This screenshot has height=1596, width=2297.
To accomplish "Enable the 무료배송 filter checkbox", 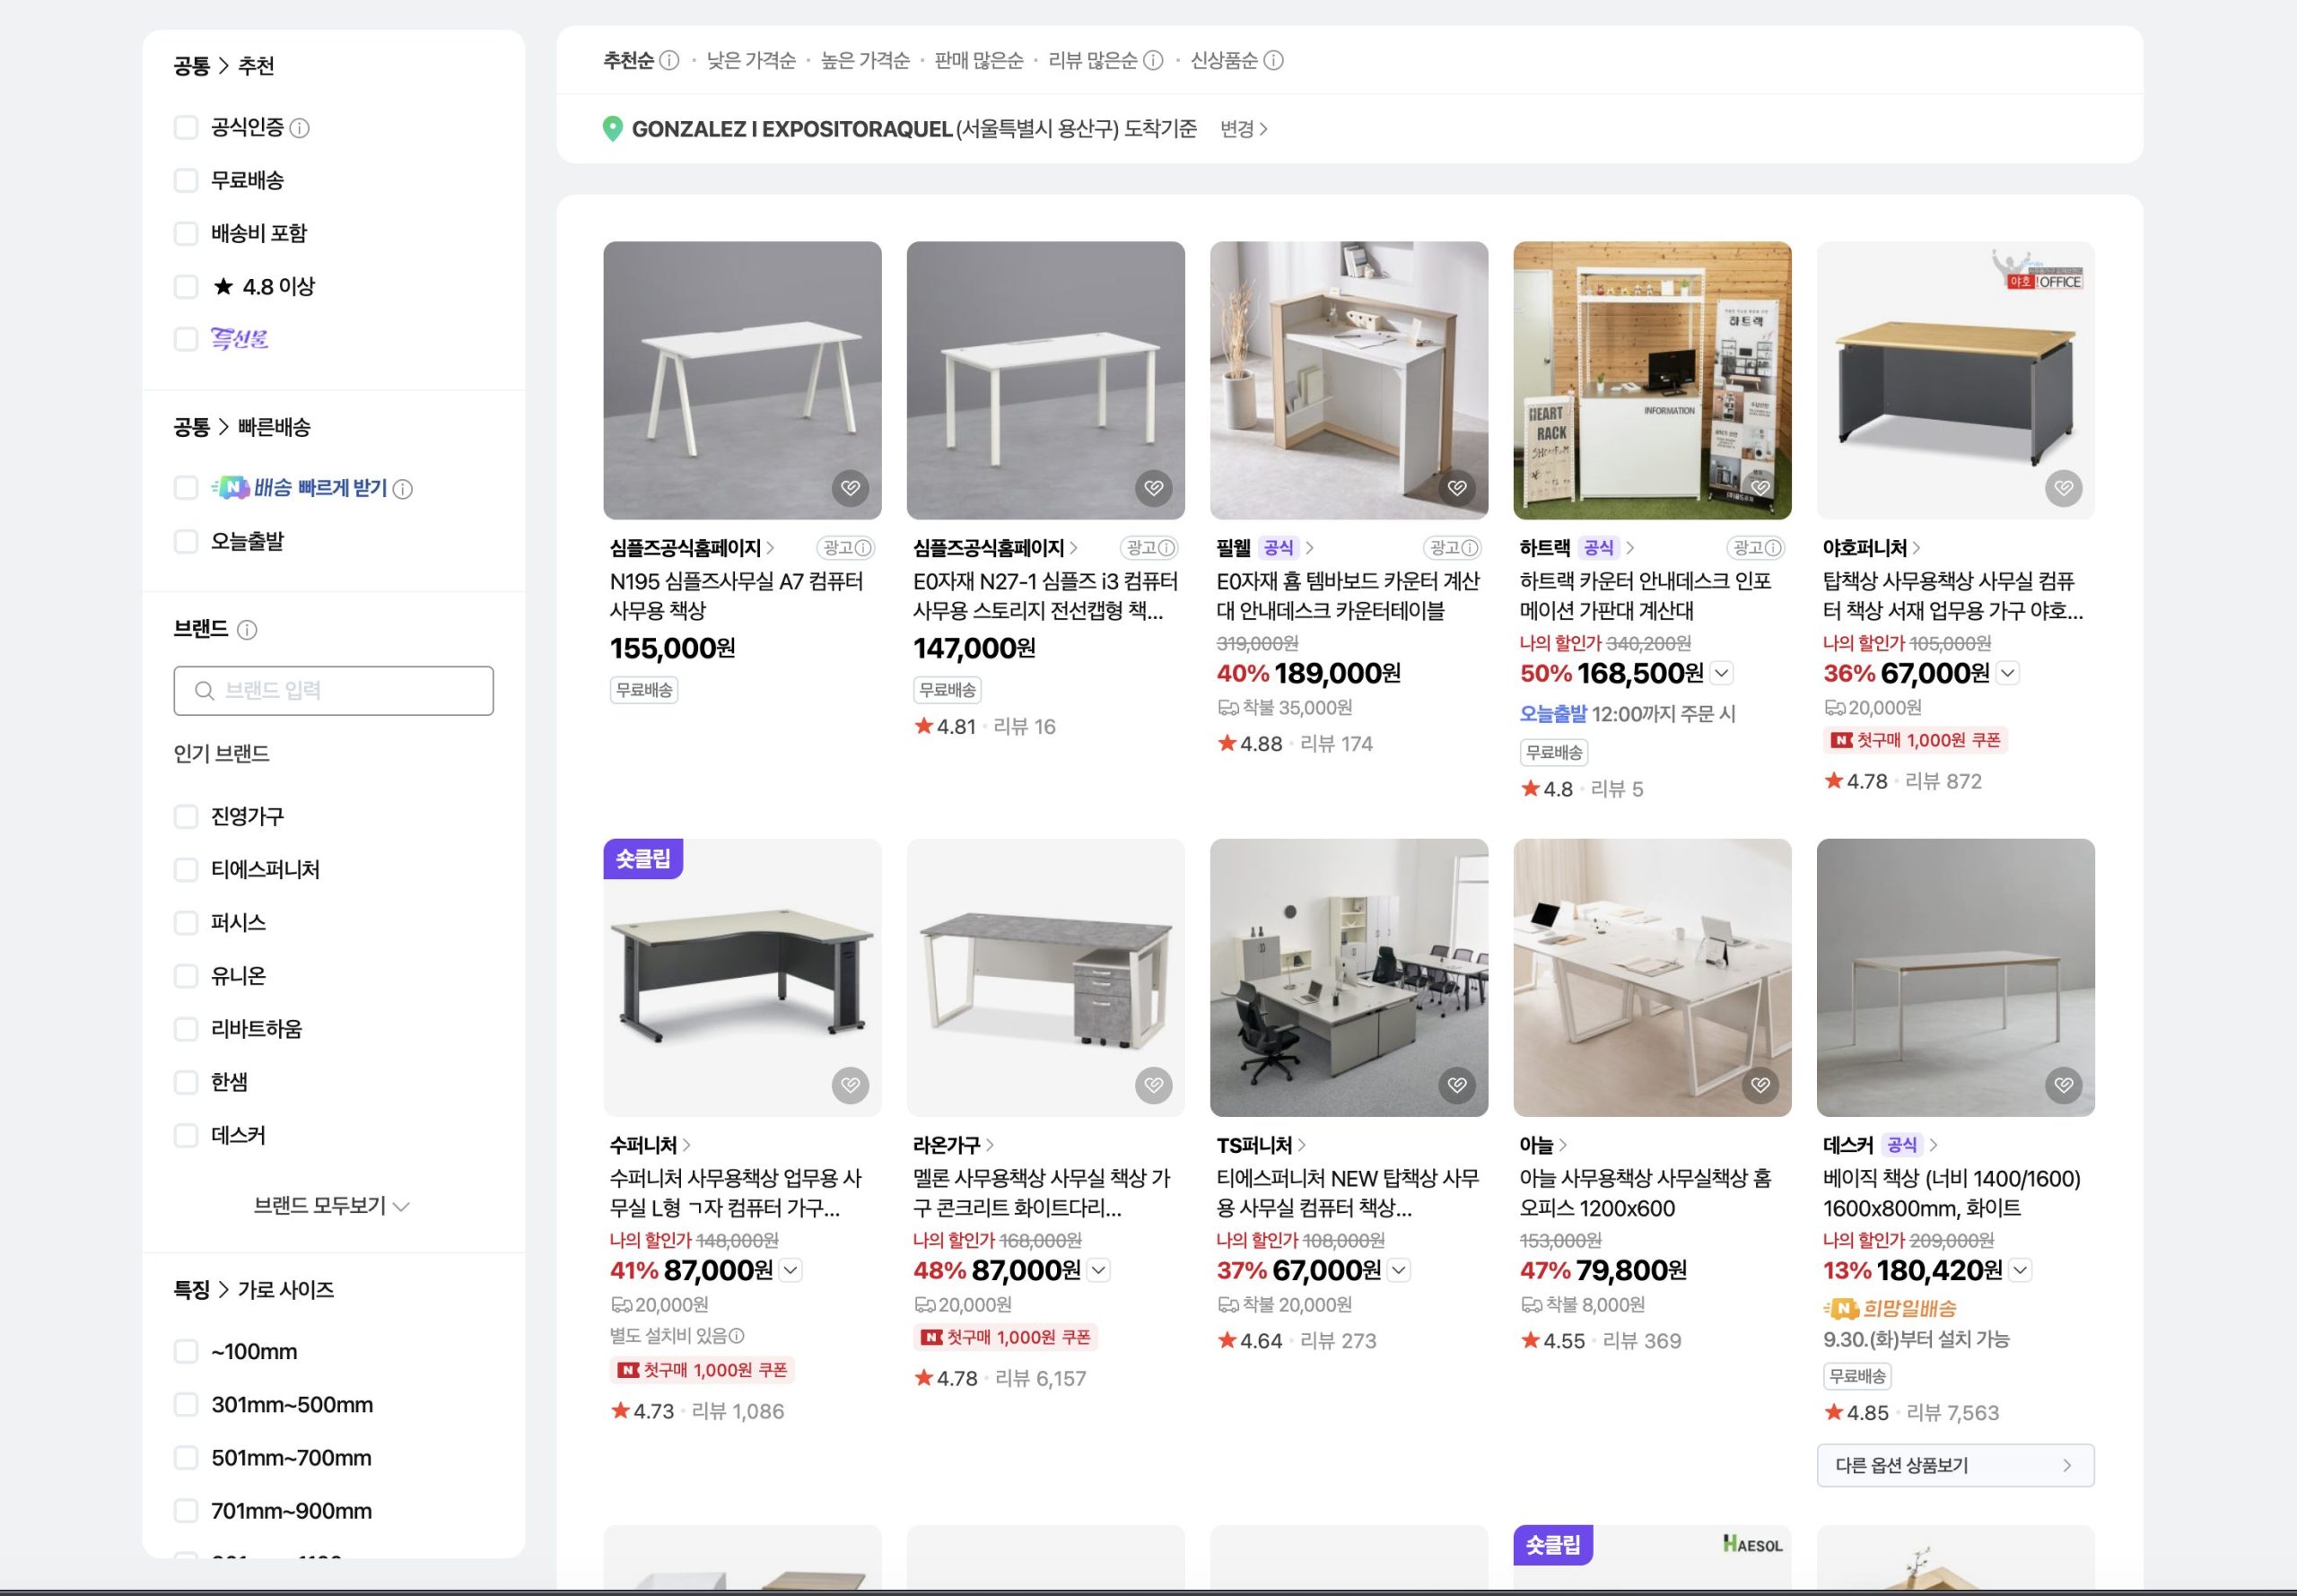I will 186,181.
